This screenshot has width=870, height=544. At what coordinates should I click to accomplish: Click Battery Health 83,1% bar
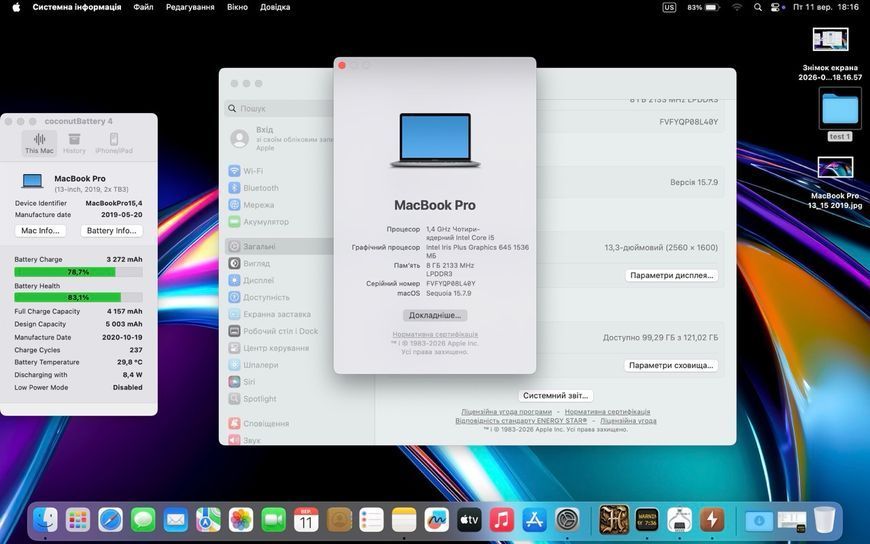(78, 298)
